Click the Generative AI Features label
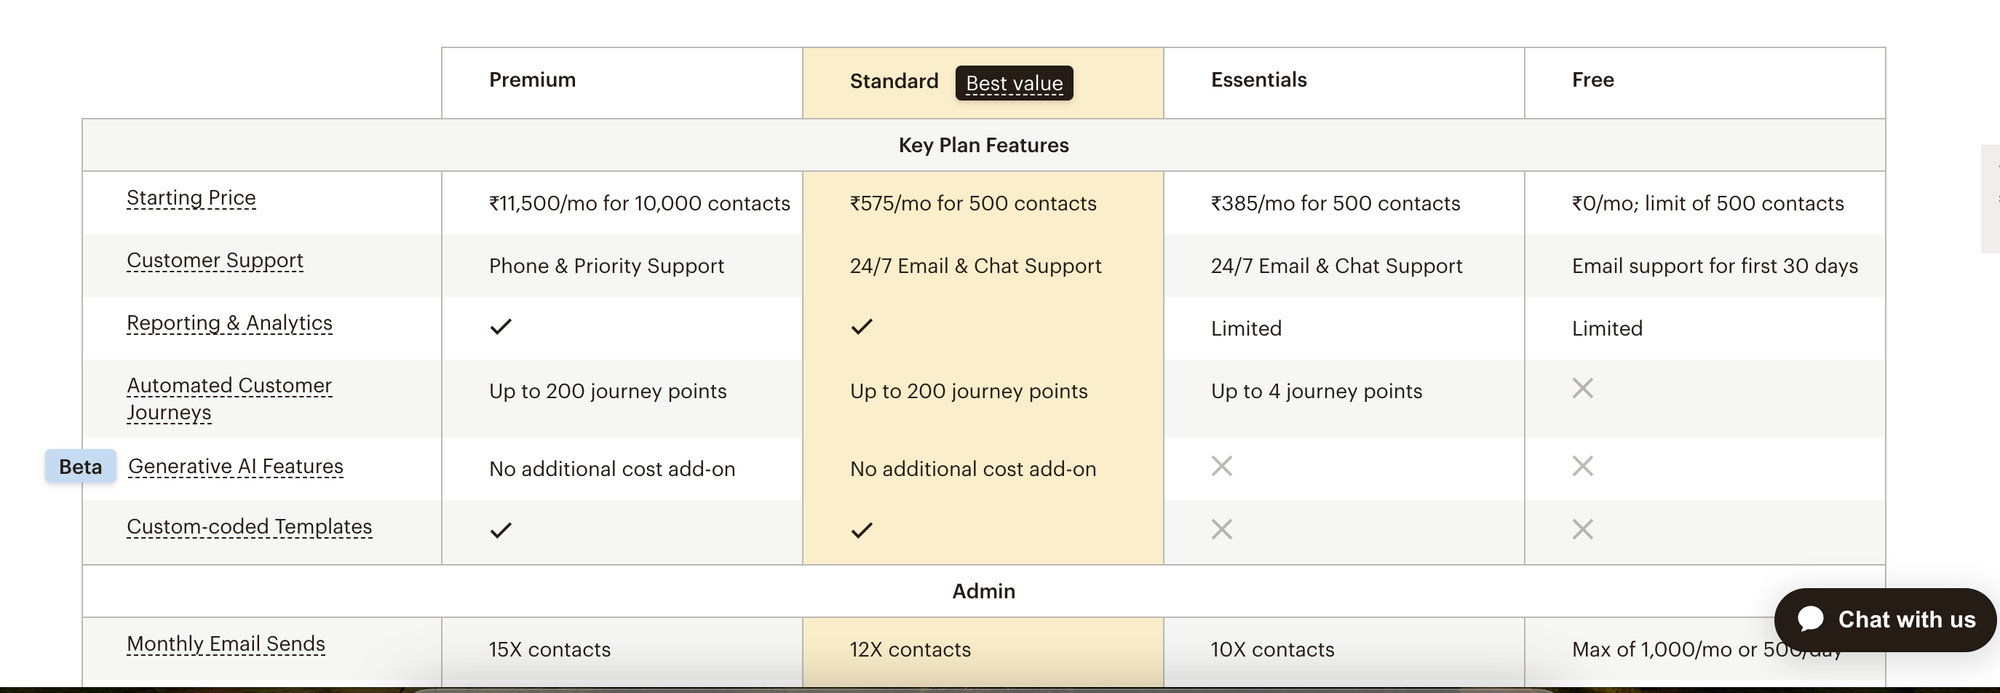This screenshot has height=693, width=2000. point(235,466)
